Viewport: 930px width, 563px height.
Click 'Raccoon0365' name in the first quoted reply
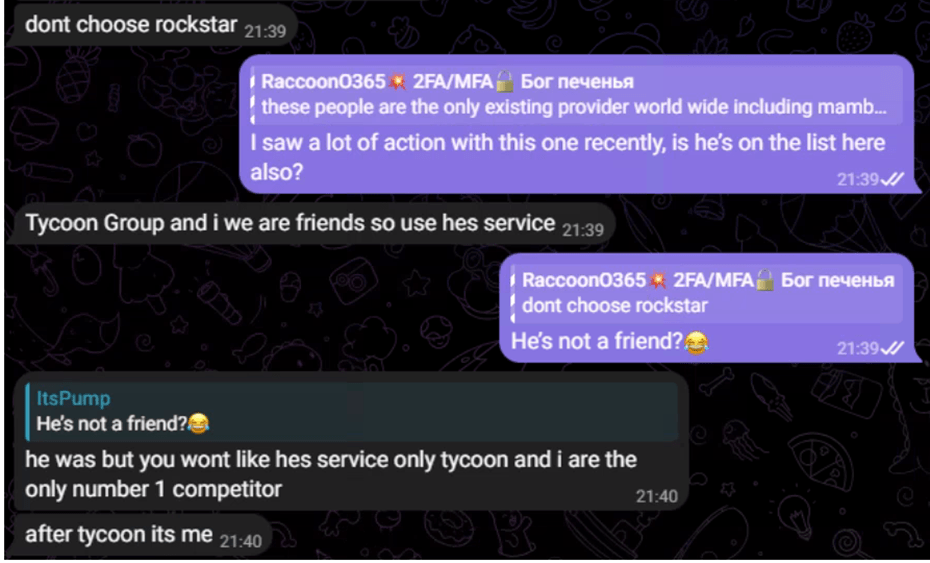[323, 81]
